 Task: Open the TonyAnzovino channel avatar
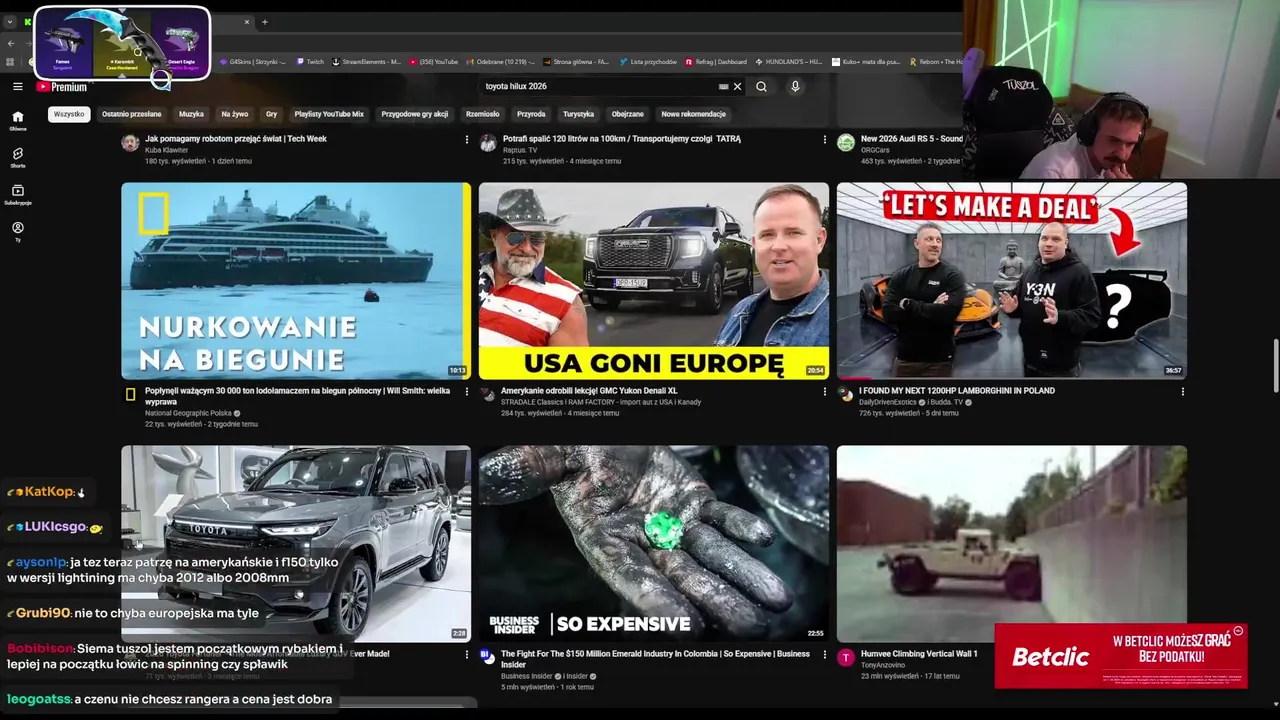coord(846,657)
